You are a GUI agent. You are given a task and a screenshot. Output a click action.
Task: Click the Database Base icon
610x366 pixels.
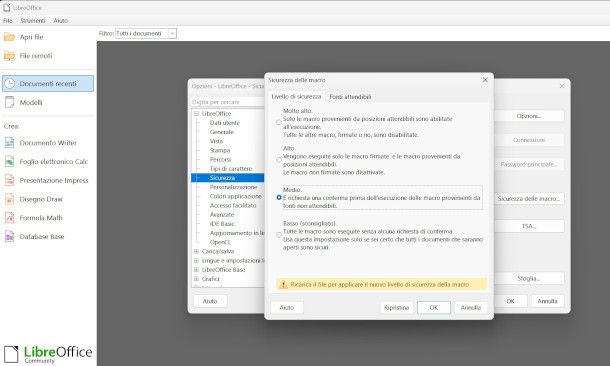tap(9, 236)
